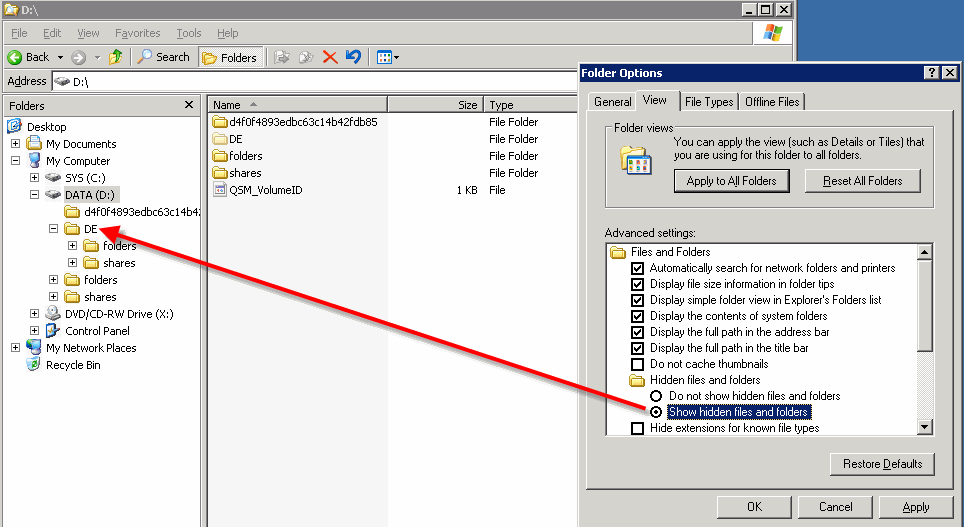
Task: Click the red Delete toolbar icon
Action: pyautogui.click(x=330, y=57)
